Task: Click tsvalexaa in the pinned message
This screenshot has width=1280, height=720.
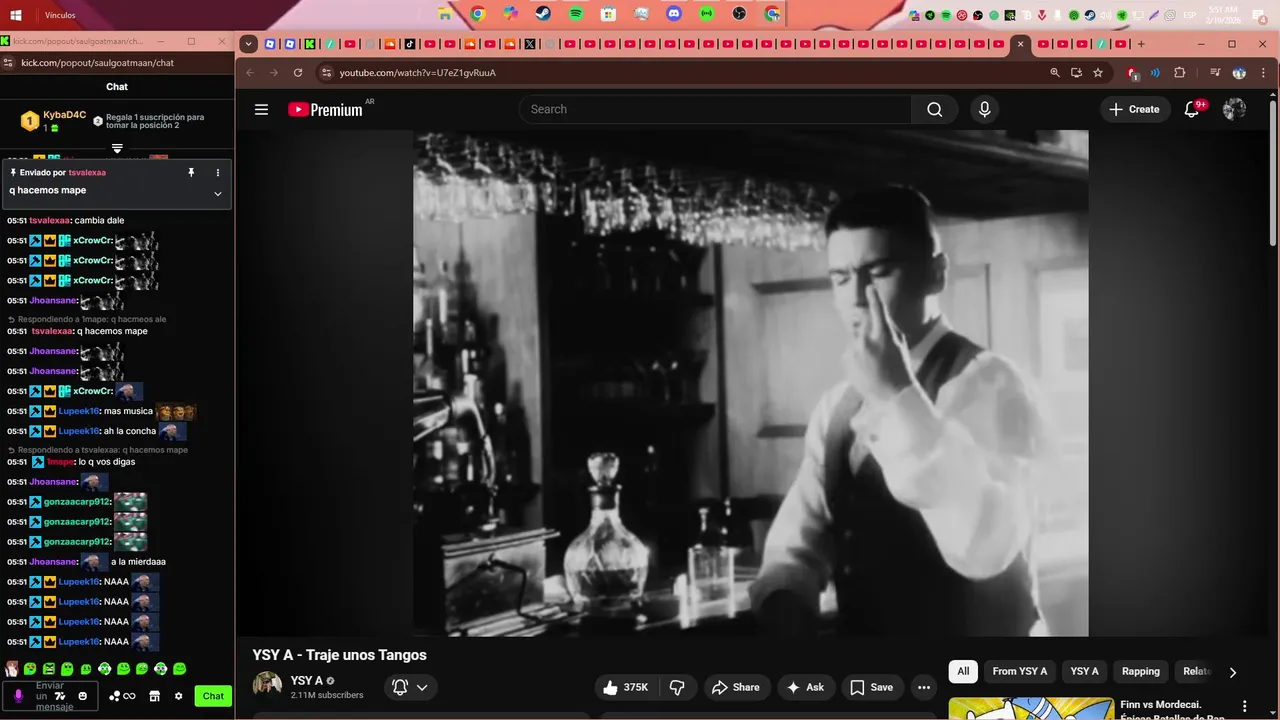Action: point(87,172)
